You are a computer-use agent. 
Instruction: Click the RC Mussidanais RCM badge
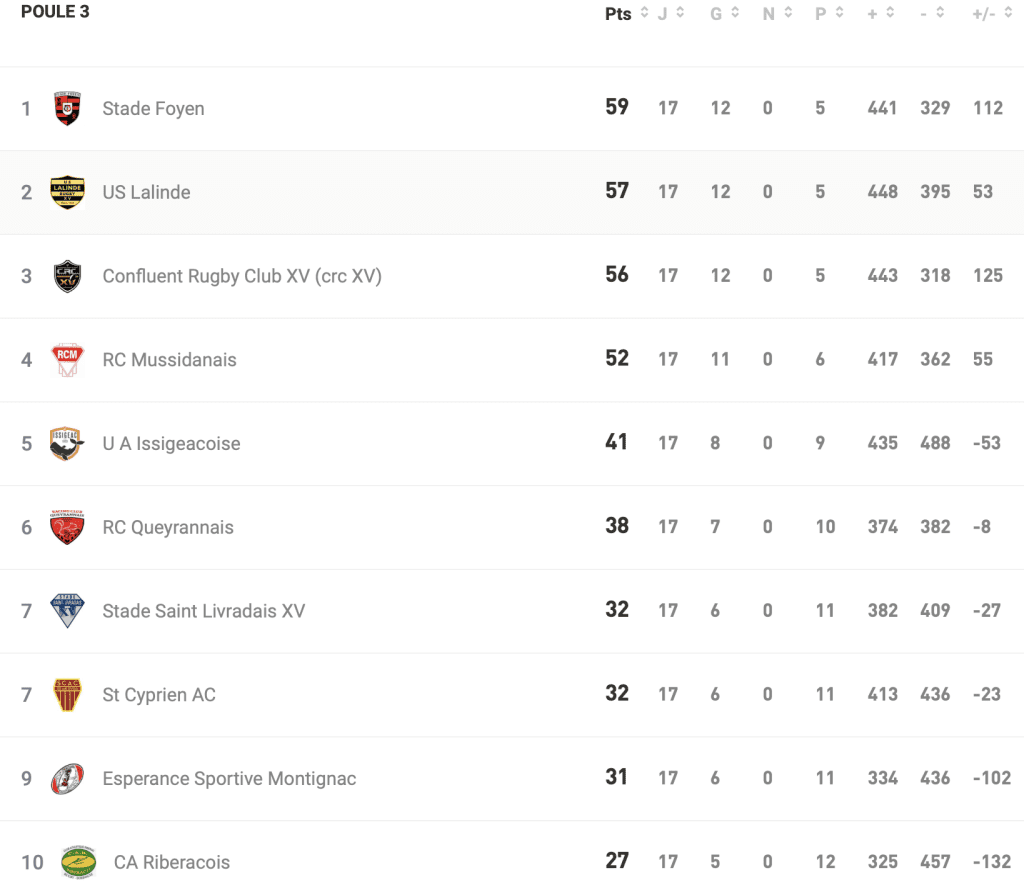(68, 360)
